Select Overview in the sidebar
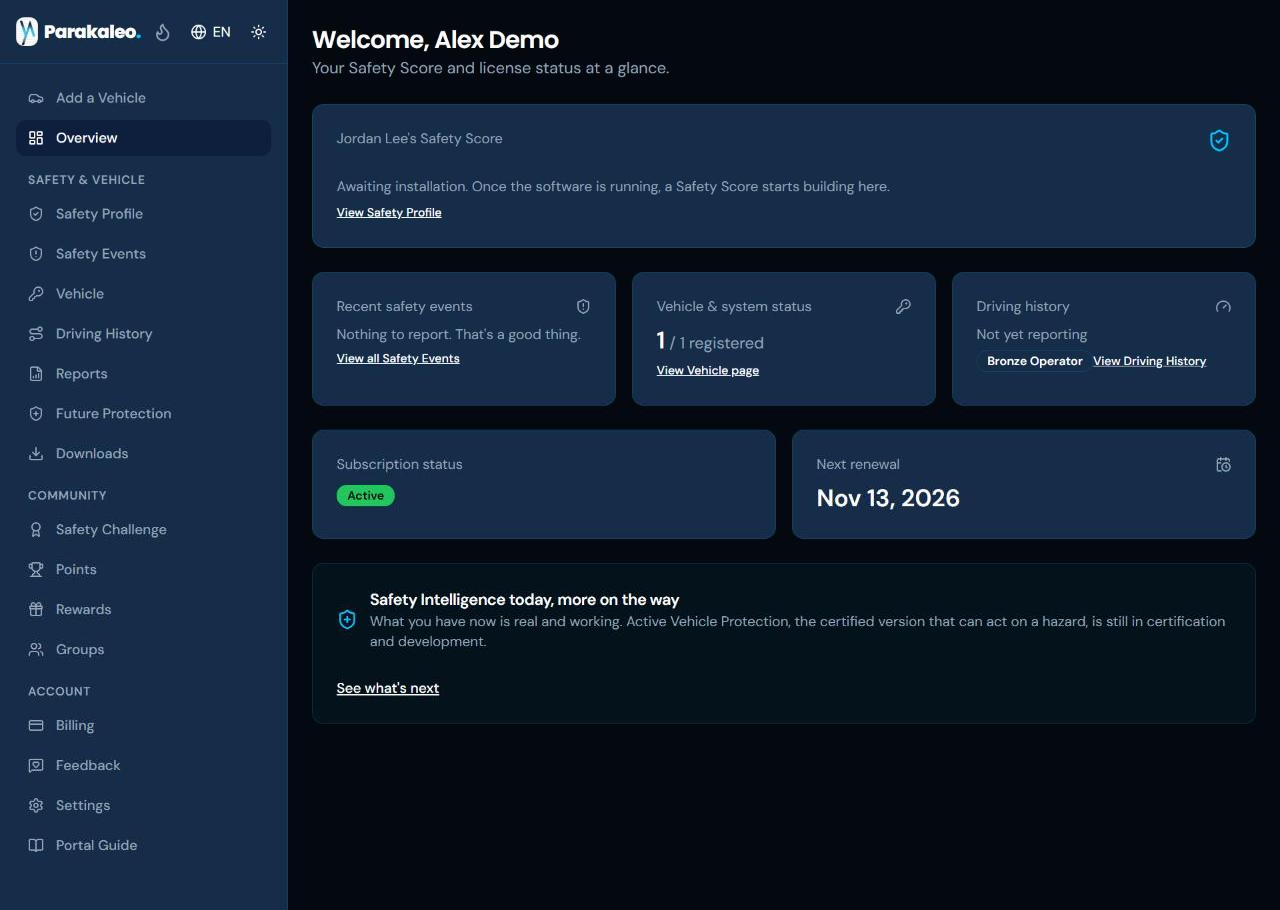This screenshot has width=1280, height=910. click(x=143, y=138)
